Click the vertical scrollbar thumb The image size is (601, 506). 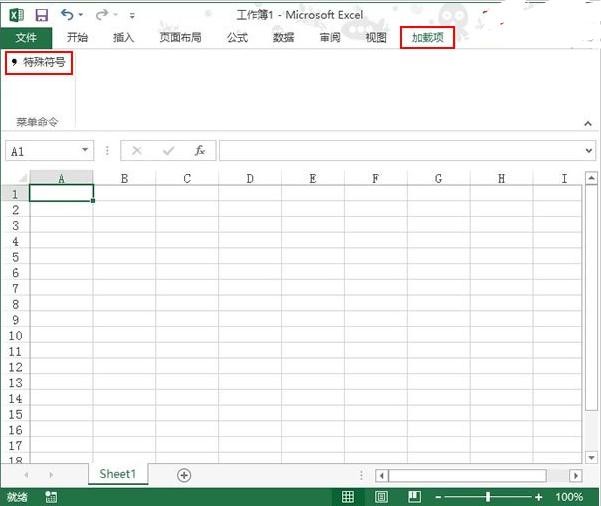pos(591,297)
